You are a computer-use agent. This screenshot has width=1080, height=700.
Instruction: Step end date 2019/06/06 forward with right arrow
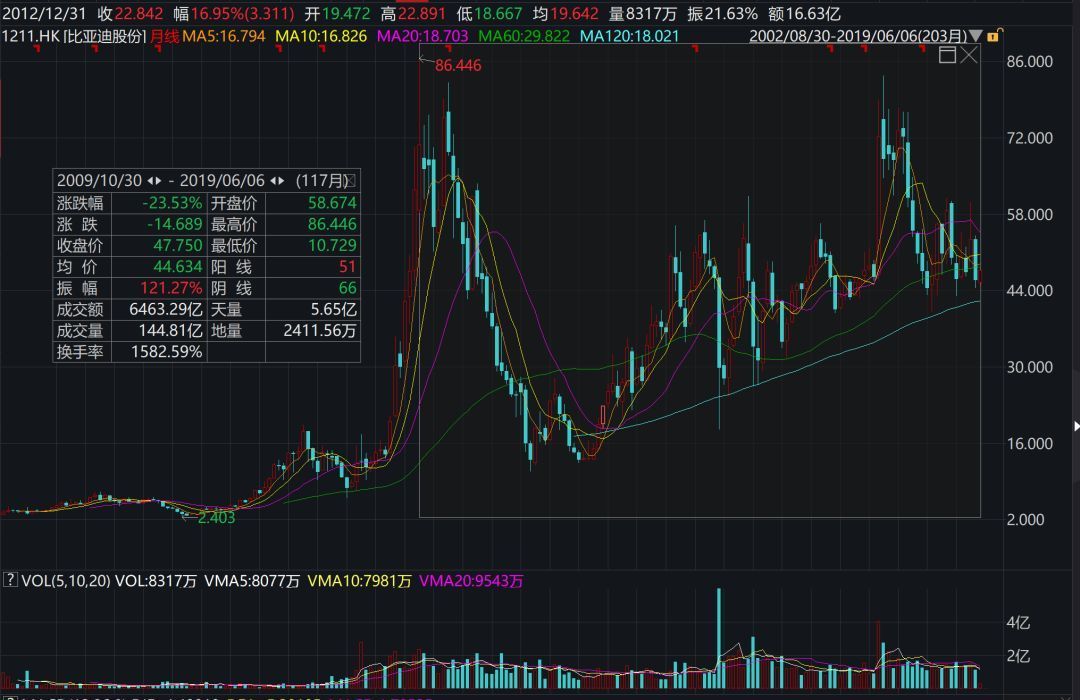coord(283,181)
